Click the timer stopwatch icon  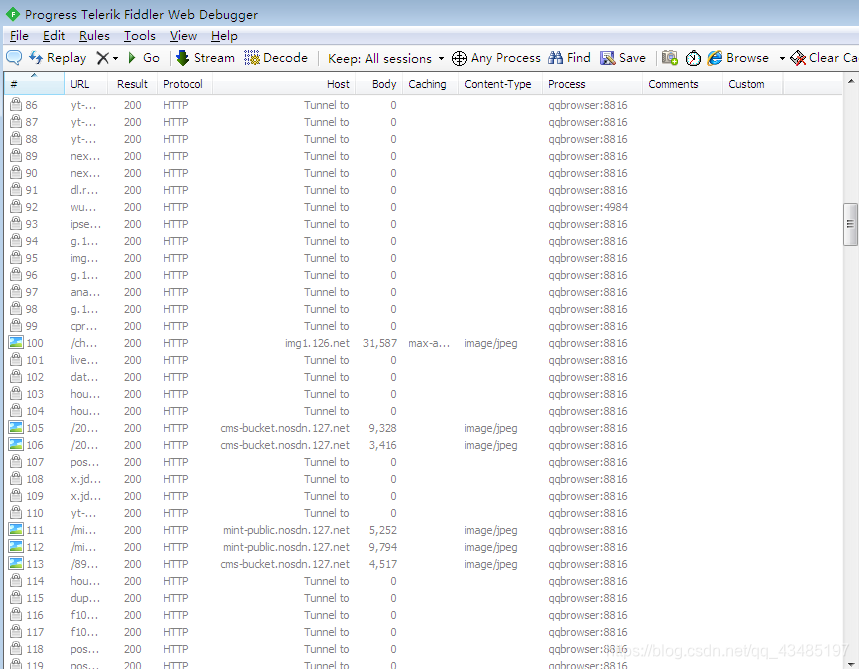693,58
